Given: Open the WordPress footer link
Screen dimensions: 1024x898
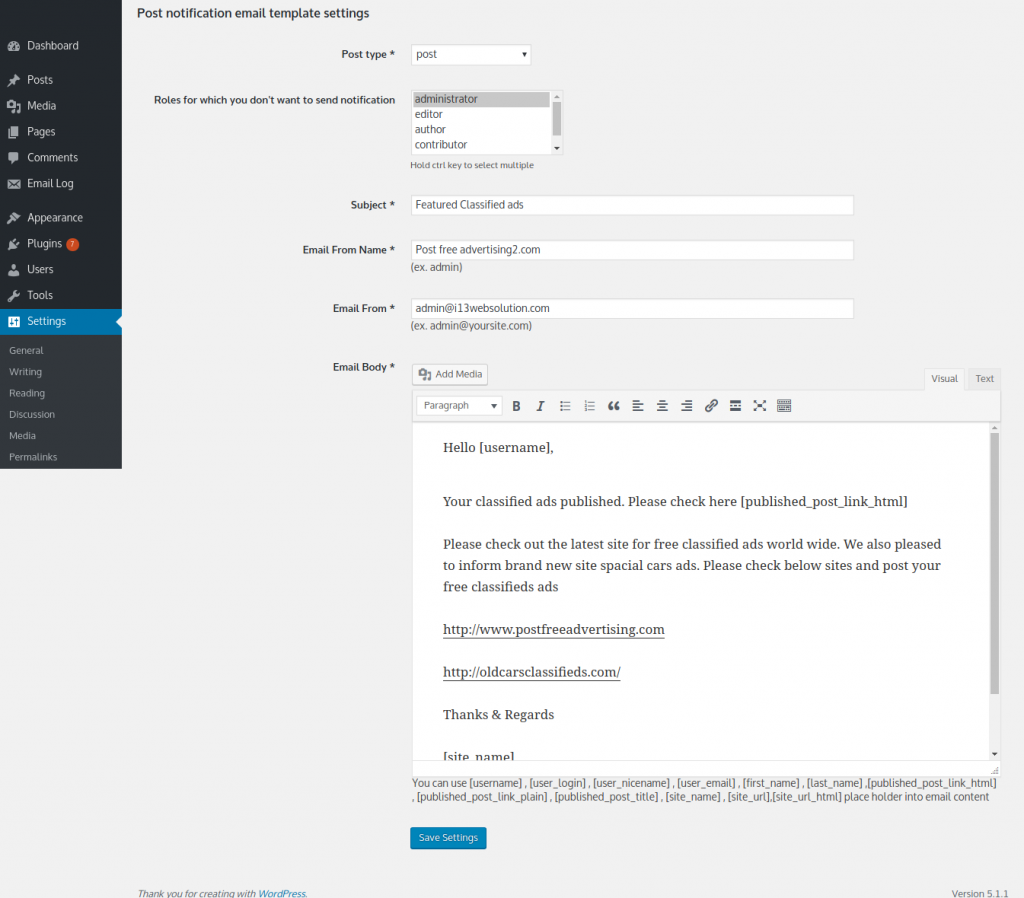Looking at the screenshot, I should (281, 893).
